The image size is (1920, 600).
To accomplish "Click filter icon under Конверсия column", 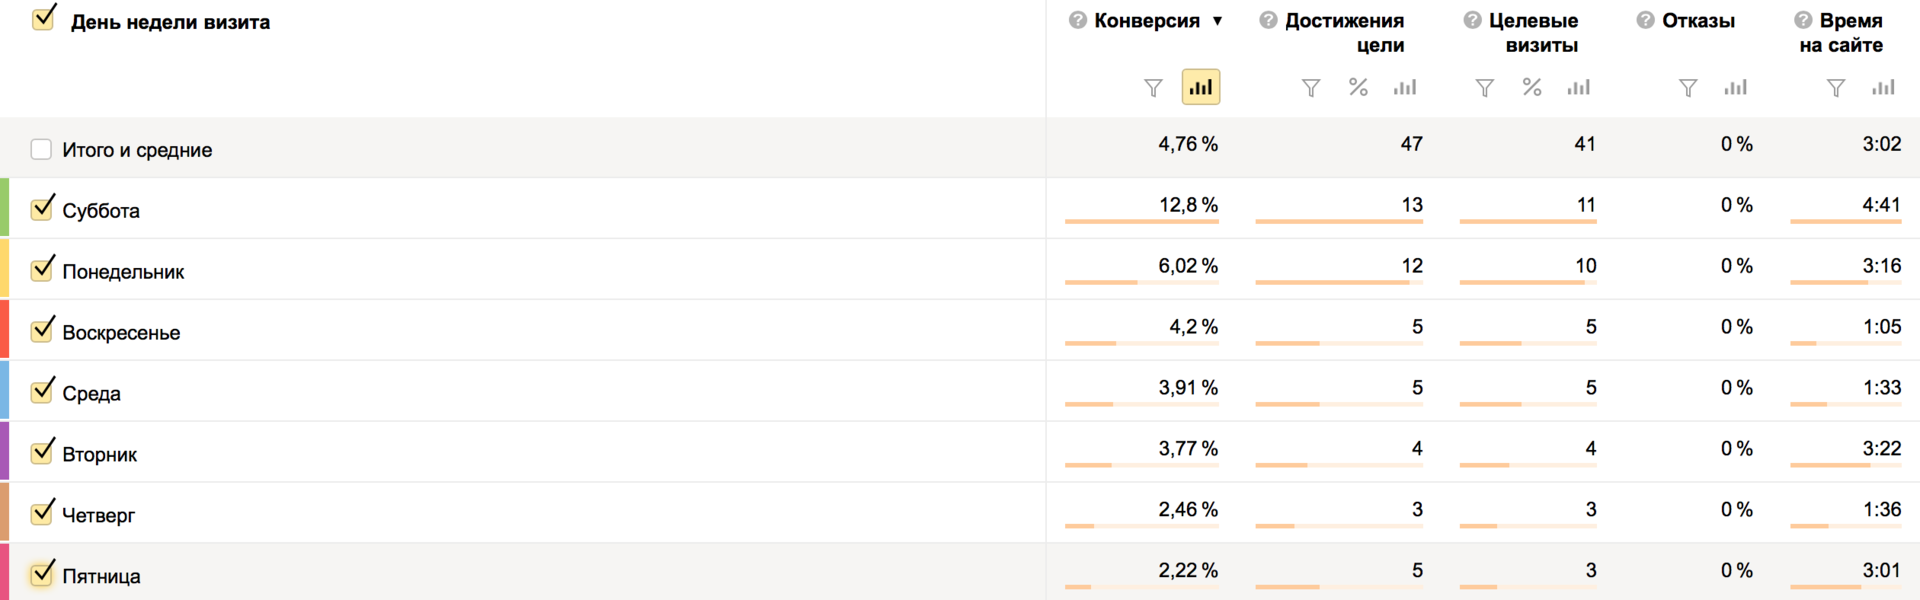I will (x=1153, y=88).
